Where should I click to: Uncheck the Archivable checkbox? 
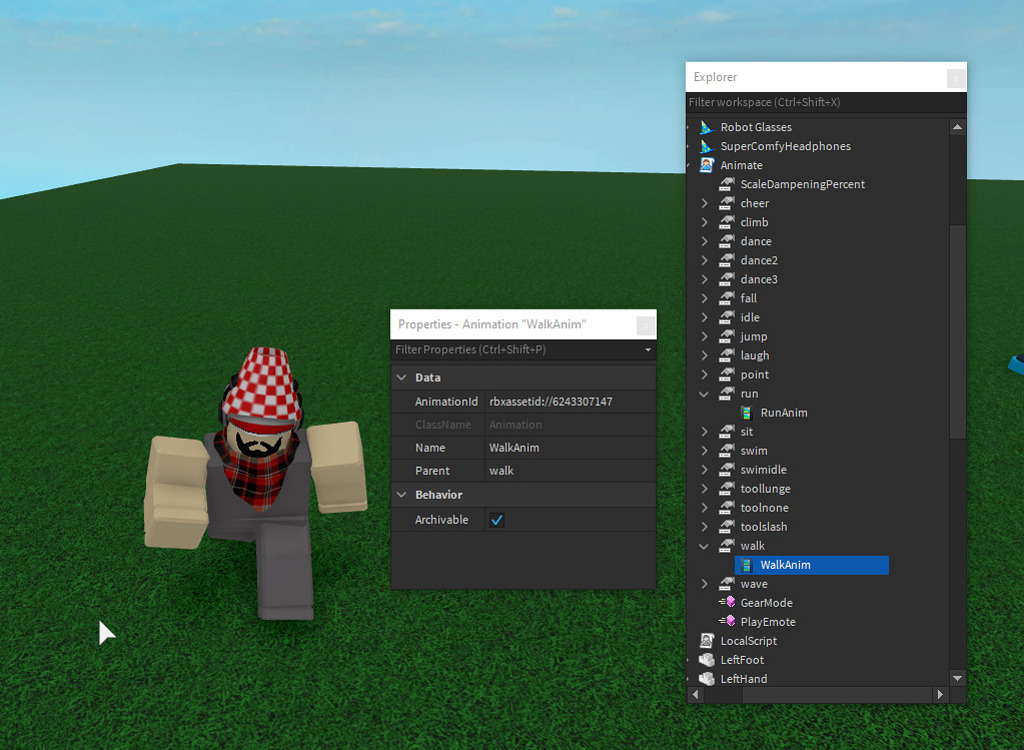496,519
